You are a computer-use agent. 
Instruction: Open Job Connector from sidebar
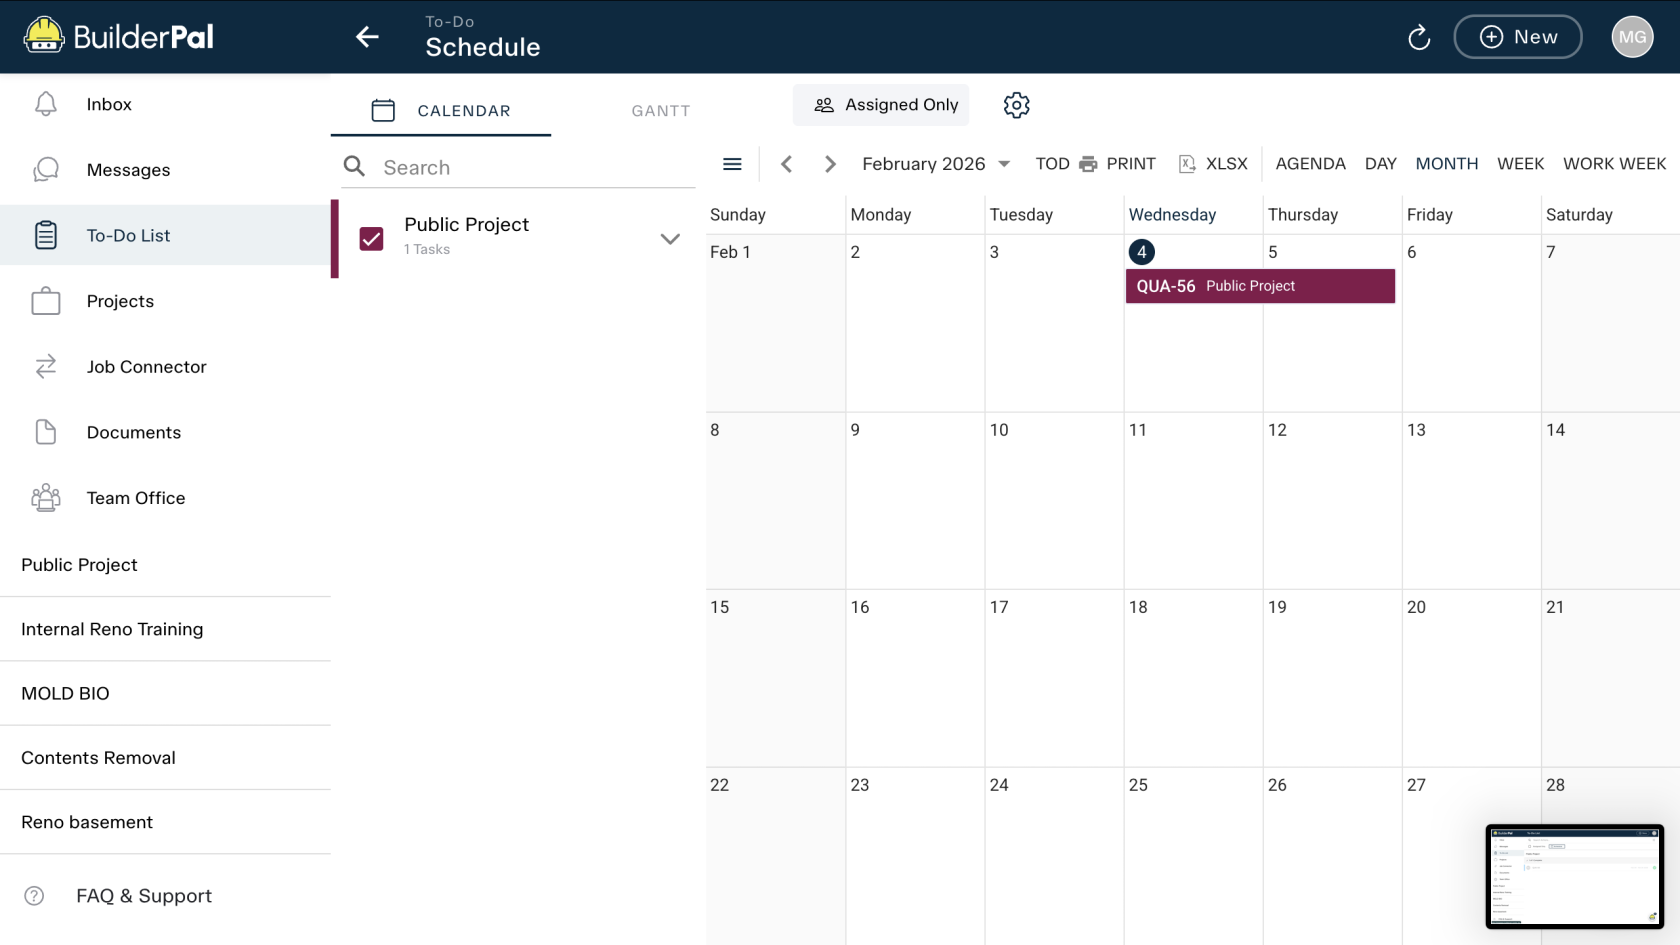146,367
